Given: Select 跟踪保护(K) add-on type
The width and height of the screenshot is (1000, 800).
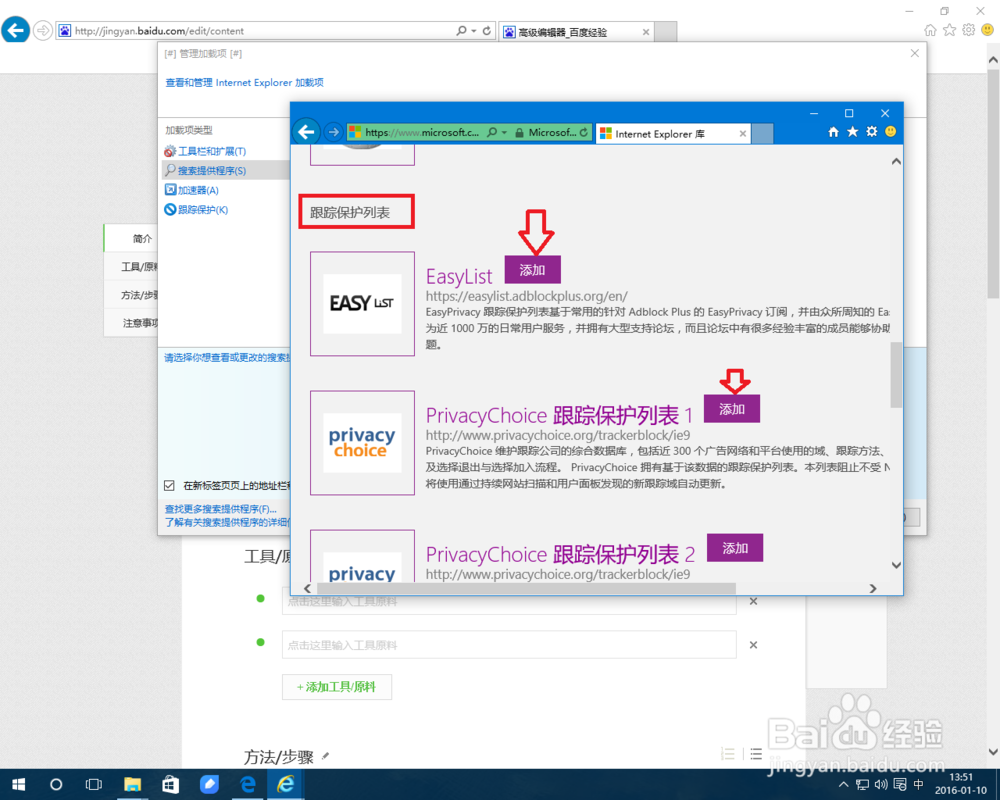Looking at the screenshot, I should (196, 209).
